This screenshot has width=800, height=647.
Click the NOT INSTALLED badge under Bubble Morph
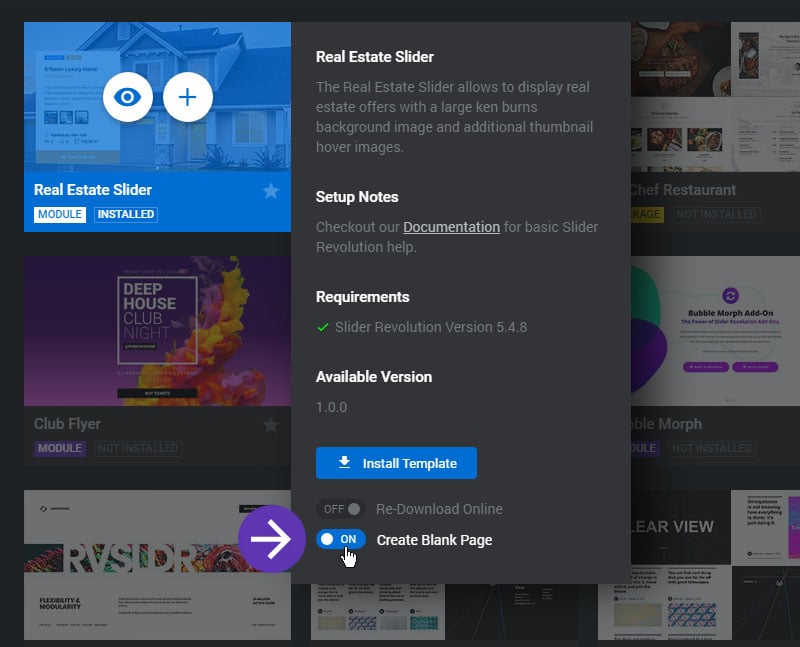tap(712, 449)
